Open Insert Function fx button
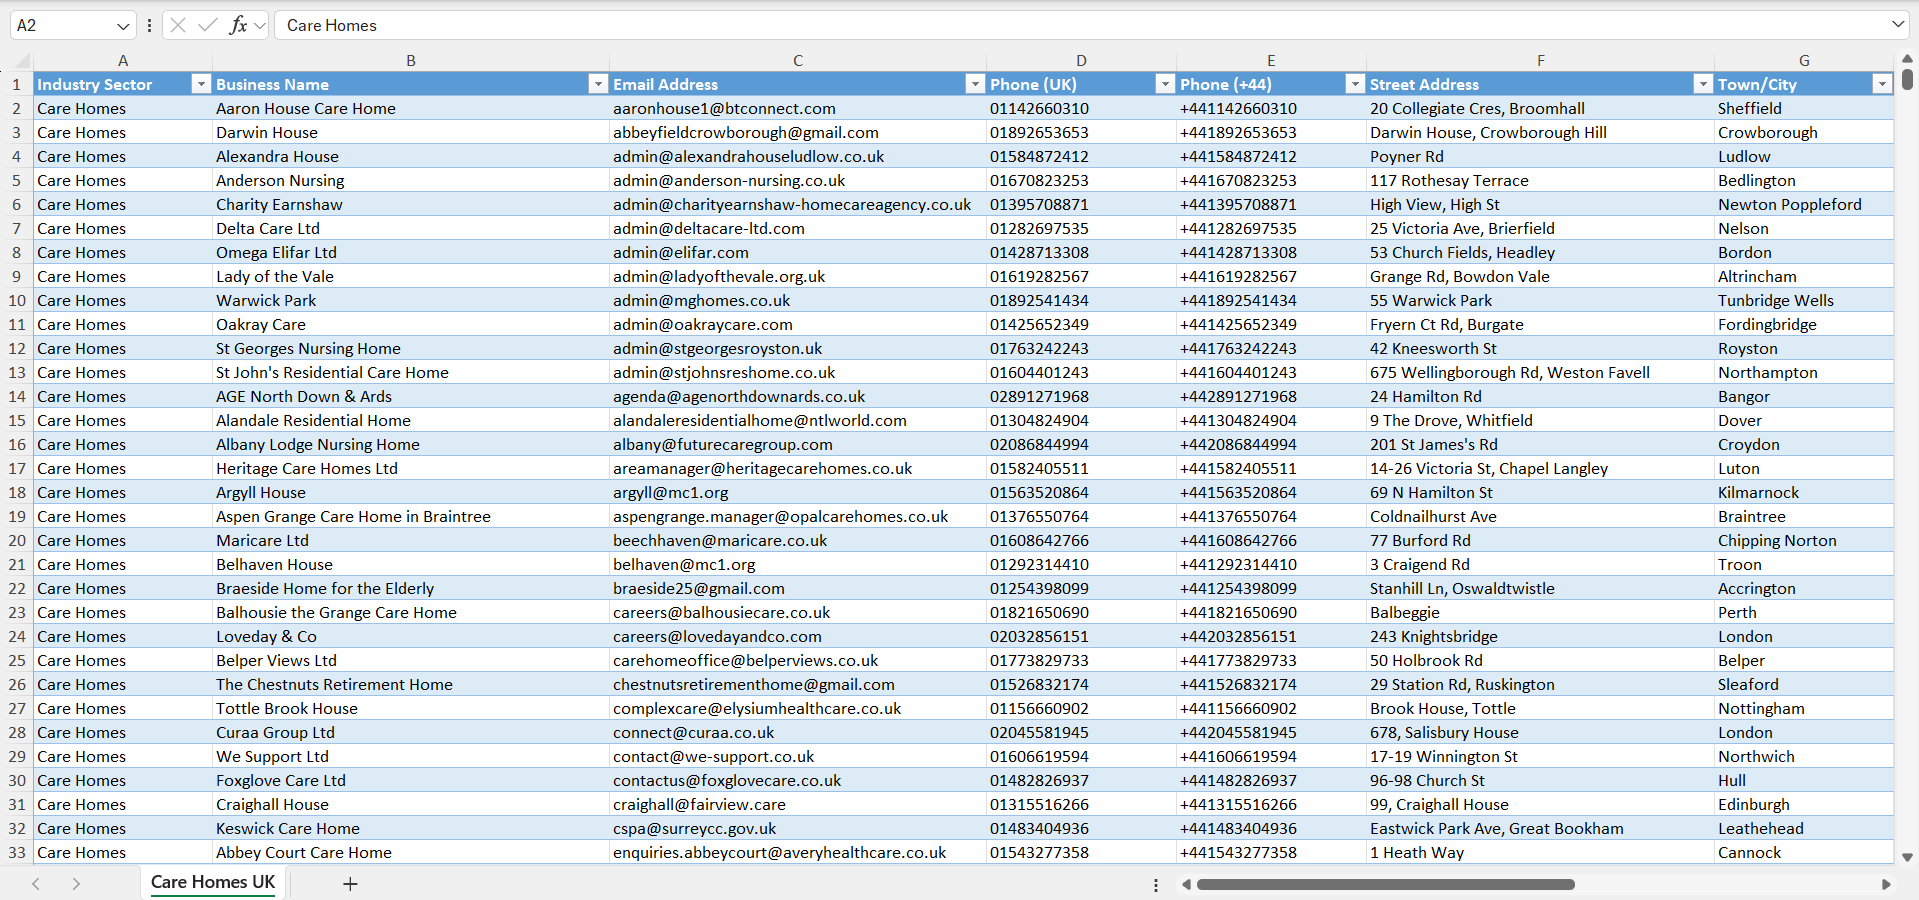This screenshot has width=1919, height=900. click(238, 25)
